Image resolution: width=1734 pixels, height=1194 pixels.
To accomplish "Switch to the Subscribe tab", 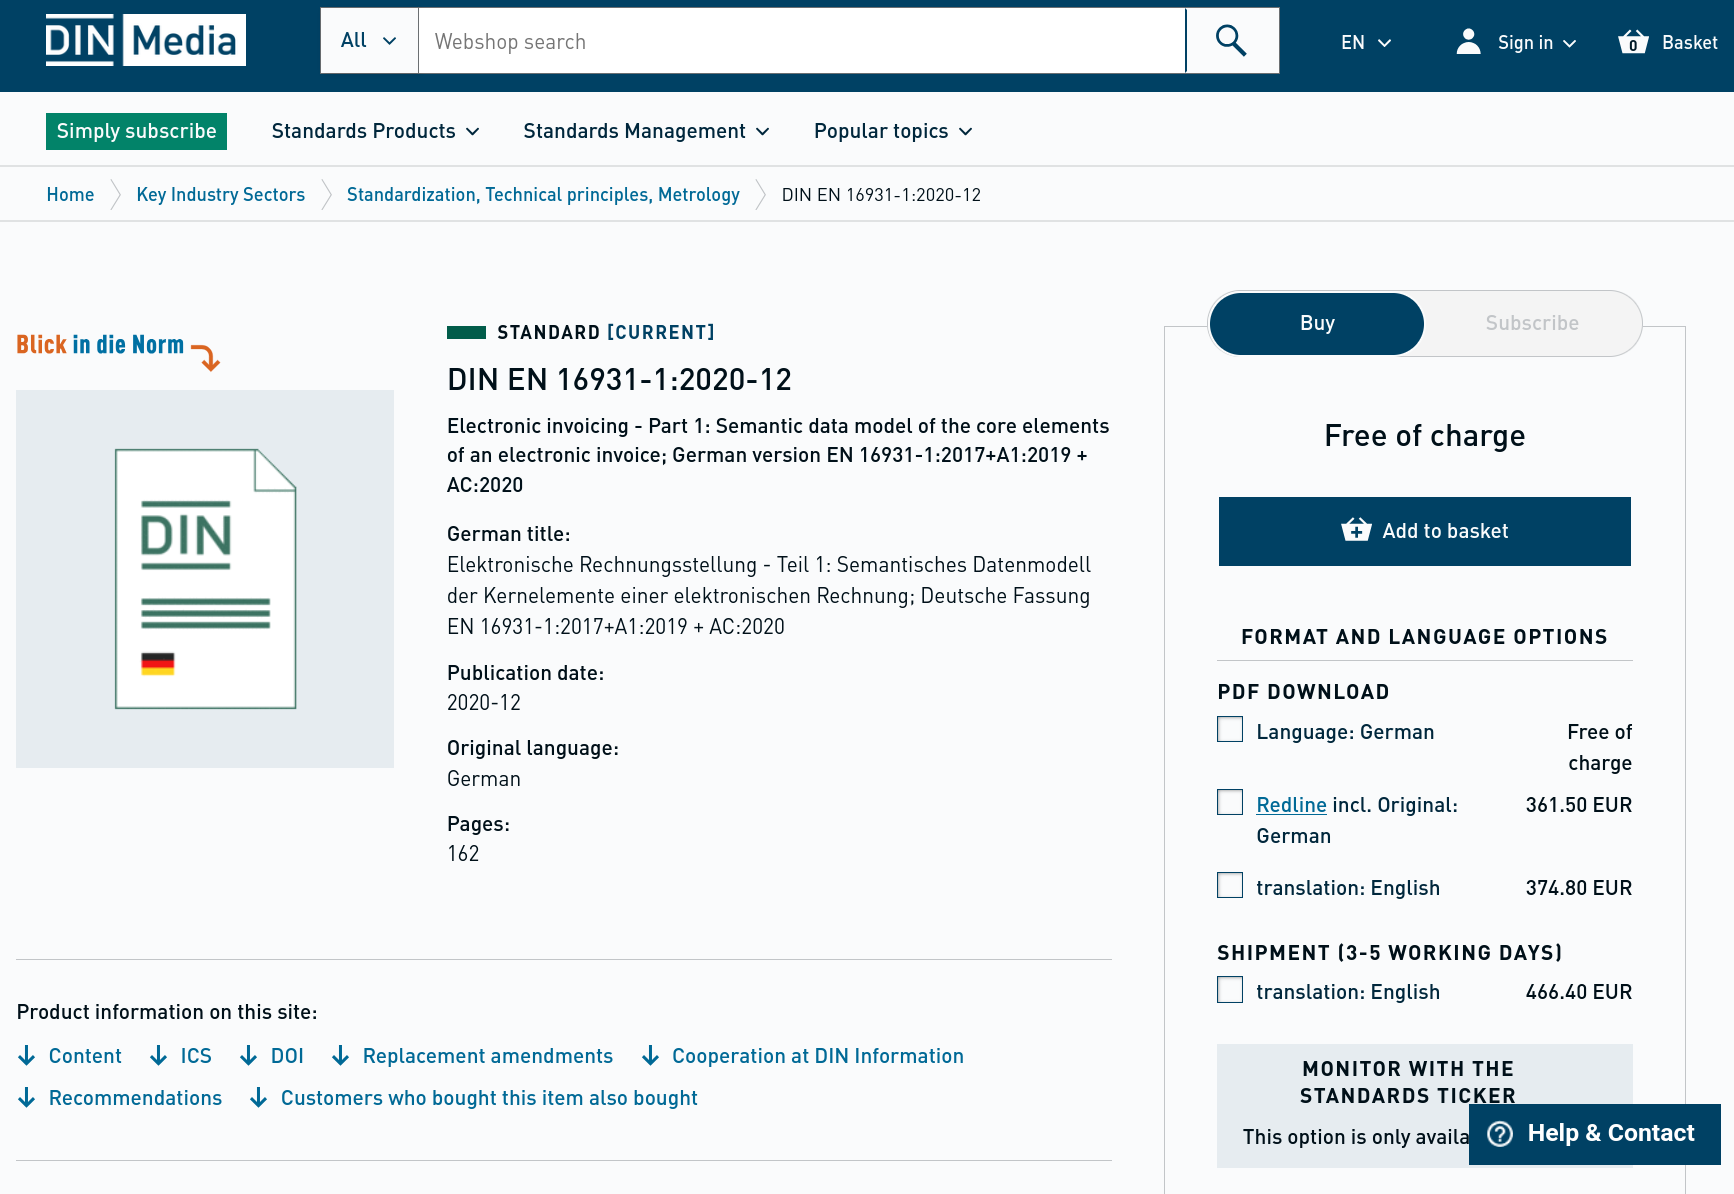I will tap(1532, 323).
